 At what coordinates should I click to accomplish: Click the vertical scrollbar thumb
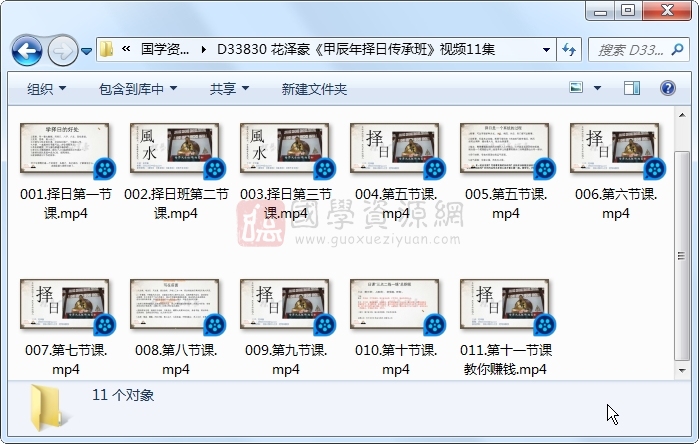[x=682, y=255]
